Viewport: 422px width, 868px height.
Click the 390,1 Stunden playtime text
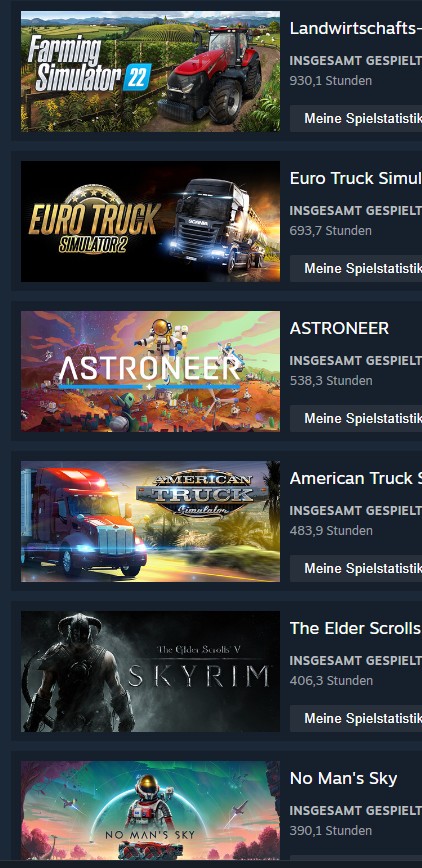coord(331,831)
